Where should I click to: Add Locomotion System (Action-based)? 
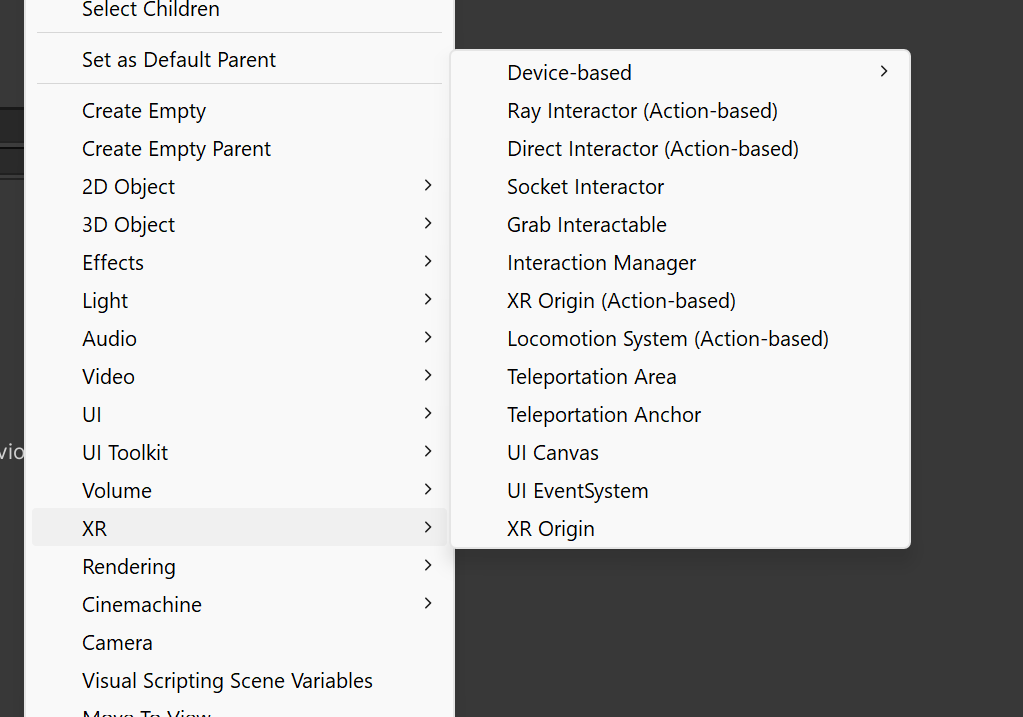pyautogui.click(x=667, y=339)
